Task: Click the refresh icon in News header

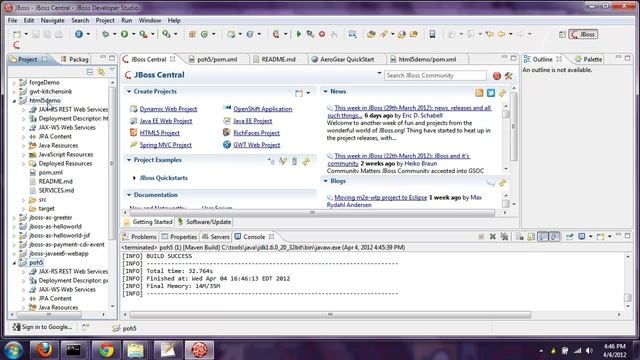Action: click(x=502, y=93)
